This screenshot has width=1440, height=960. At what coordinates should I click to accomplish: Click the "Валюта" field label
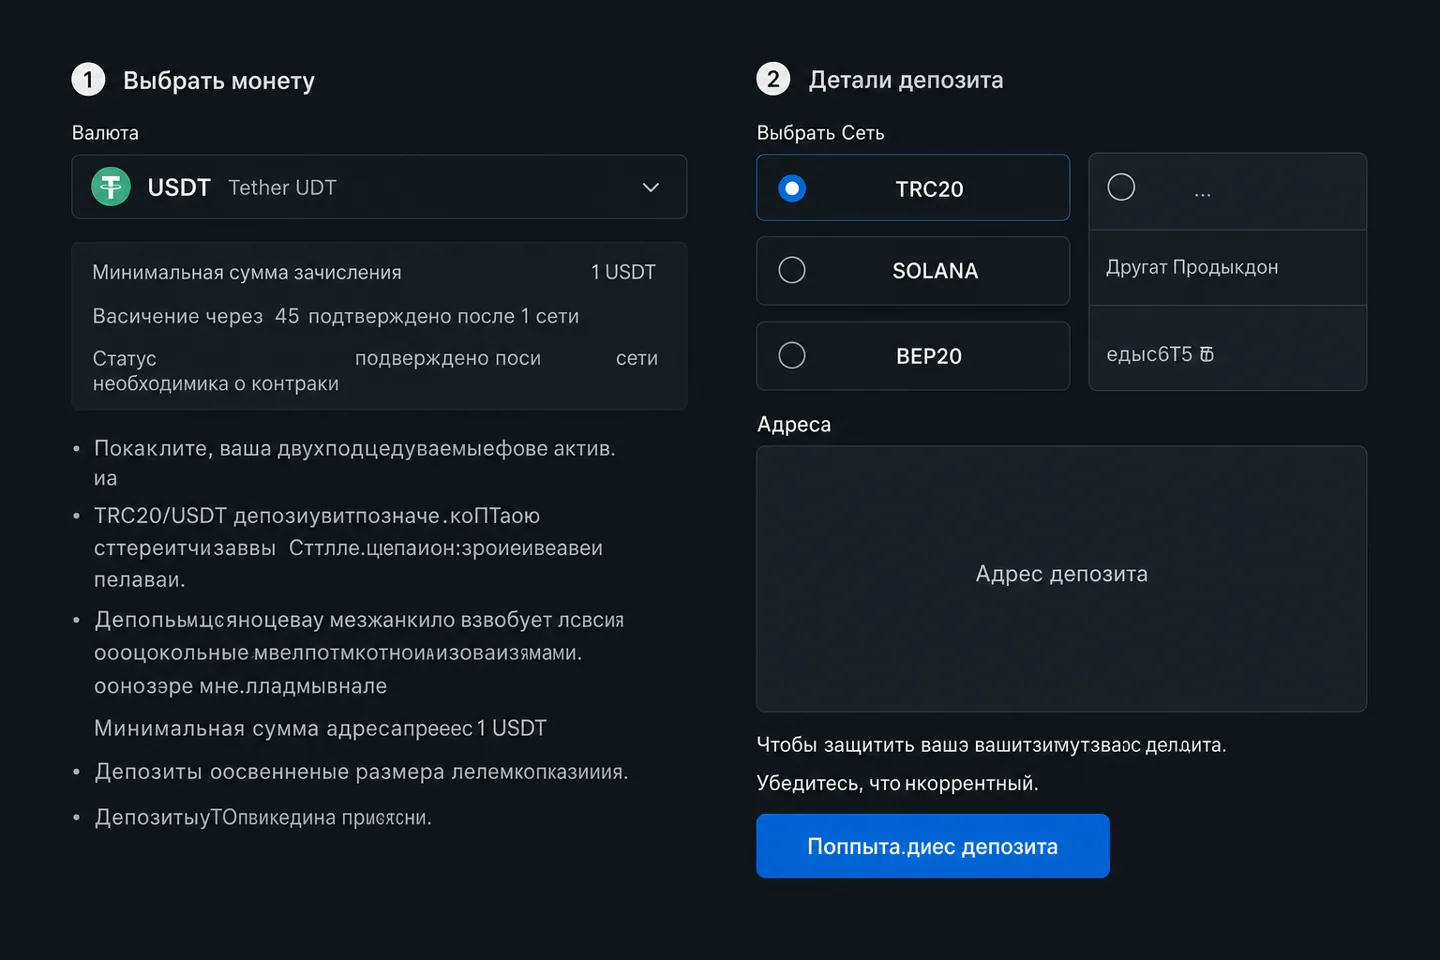tap(105, 133)
